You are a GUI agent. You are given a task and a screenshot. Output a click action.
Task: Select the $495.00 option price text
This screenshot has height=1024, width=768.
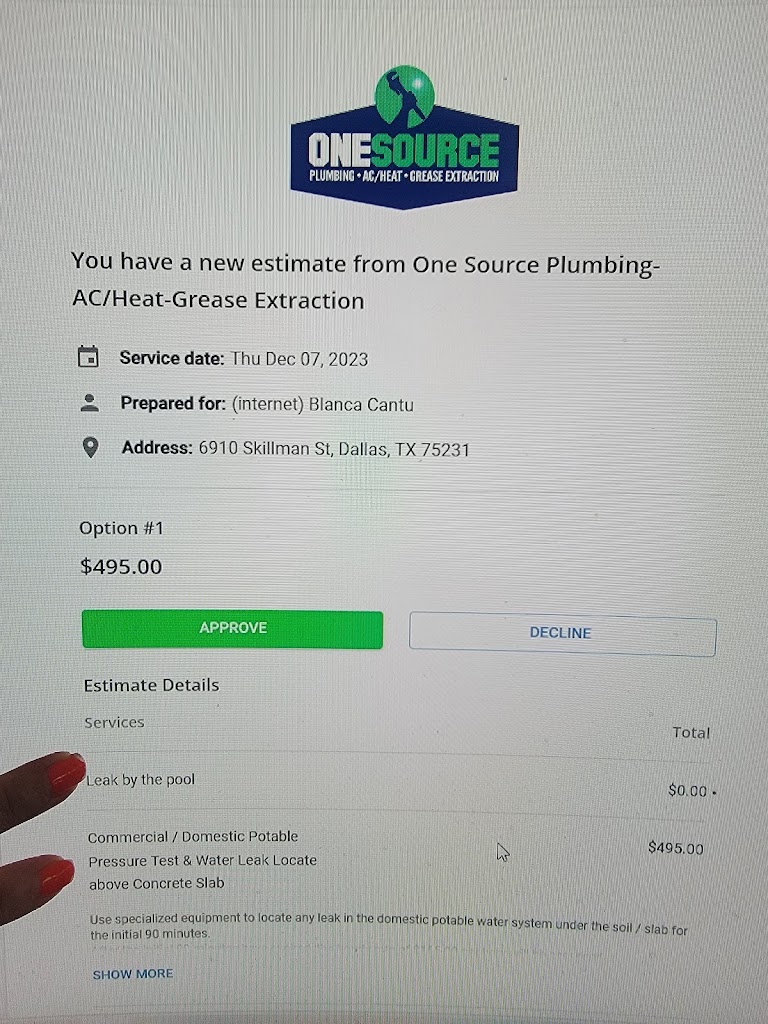[121, 566]
